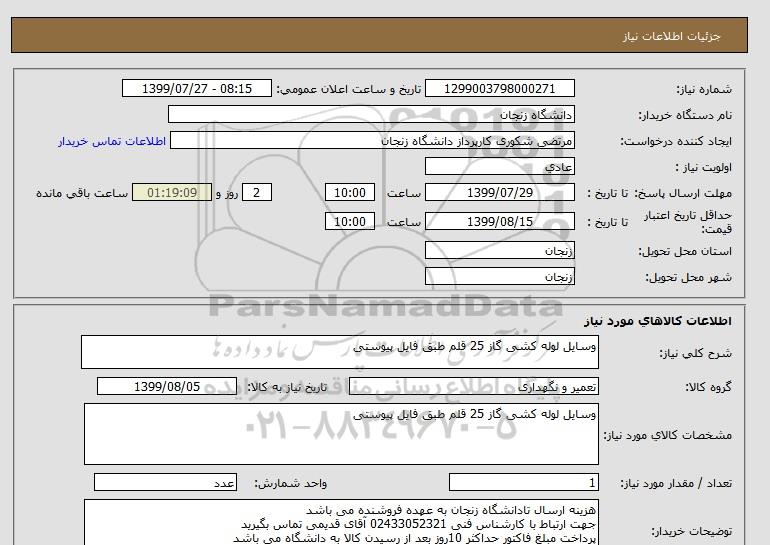Click the section heading اطلاعات کالاهای مورد نیاز
770x545 pixels.
coord(658,321)
